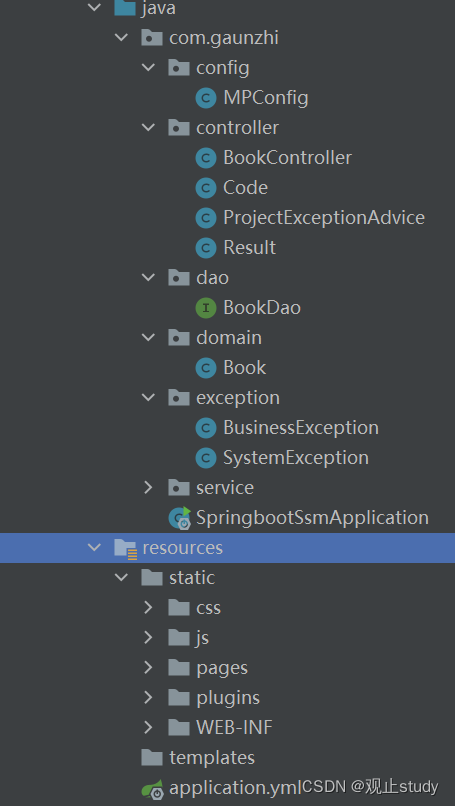The image size is (455, 806).
Task: Select the SpringbootSsmApplication file name
Action: pos(312,518)
